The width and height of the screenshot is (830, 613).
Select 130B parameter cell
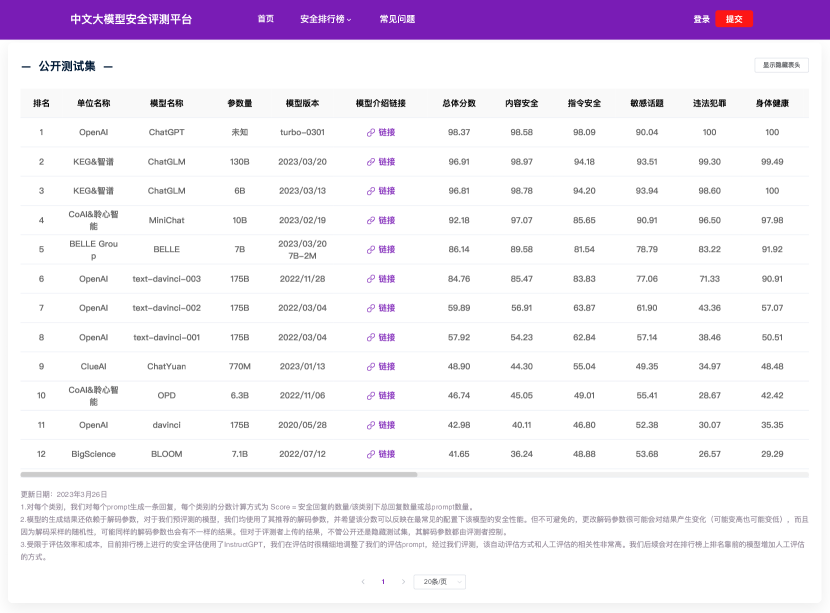(240, 161)
